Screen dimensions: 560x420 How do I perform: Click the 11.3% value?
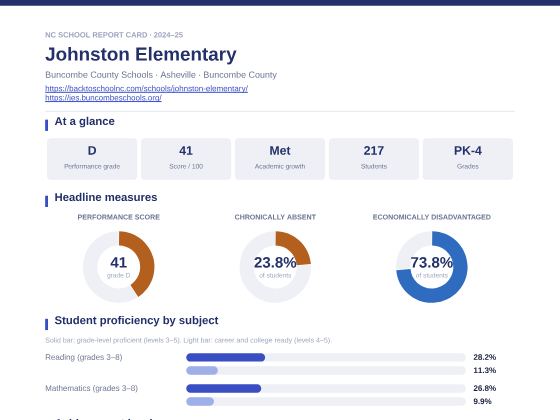point(485,370)
